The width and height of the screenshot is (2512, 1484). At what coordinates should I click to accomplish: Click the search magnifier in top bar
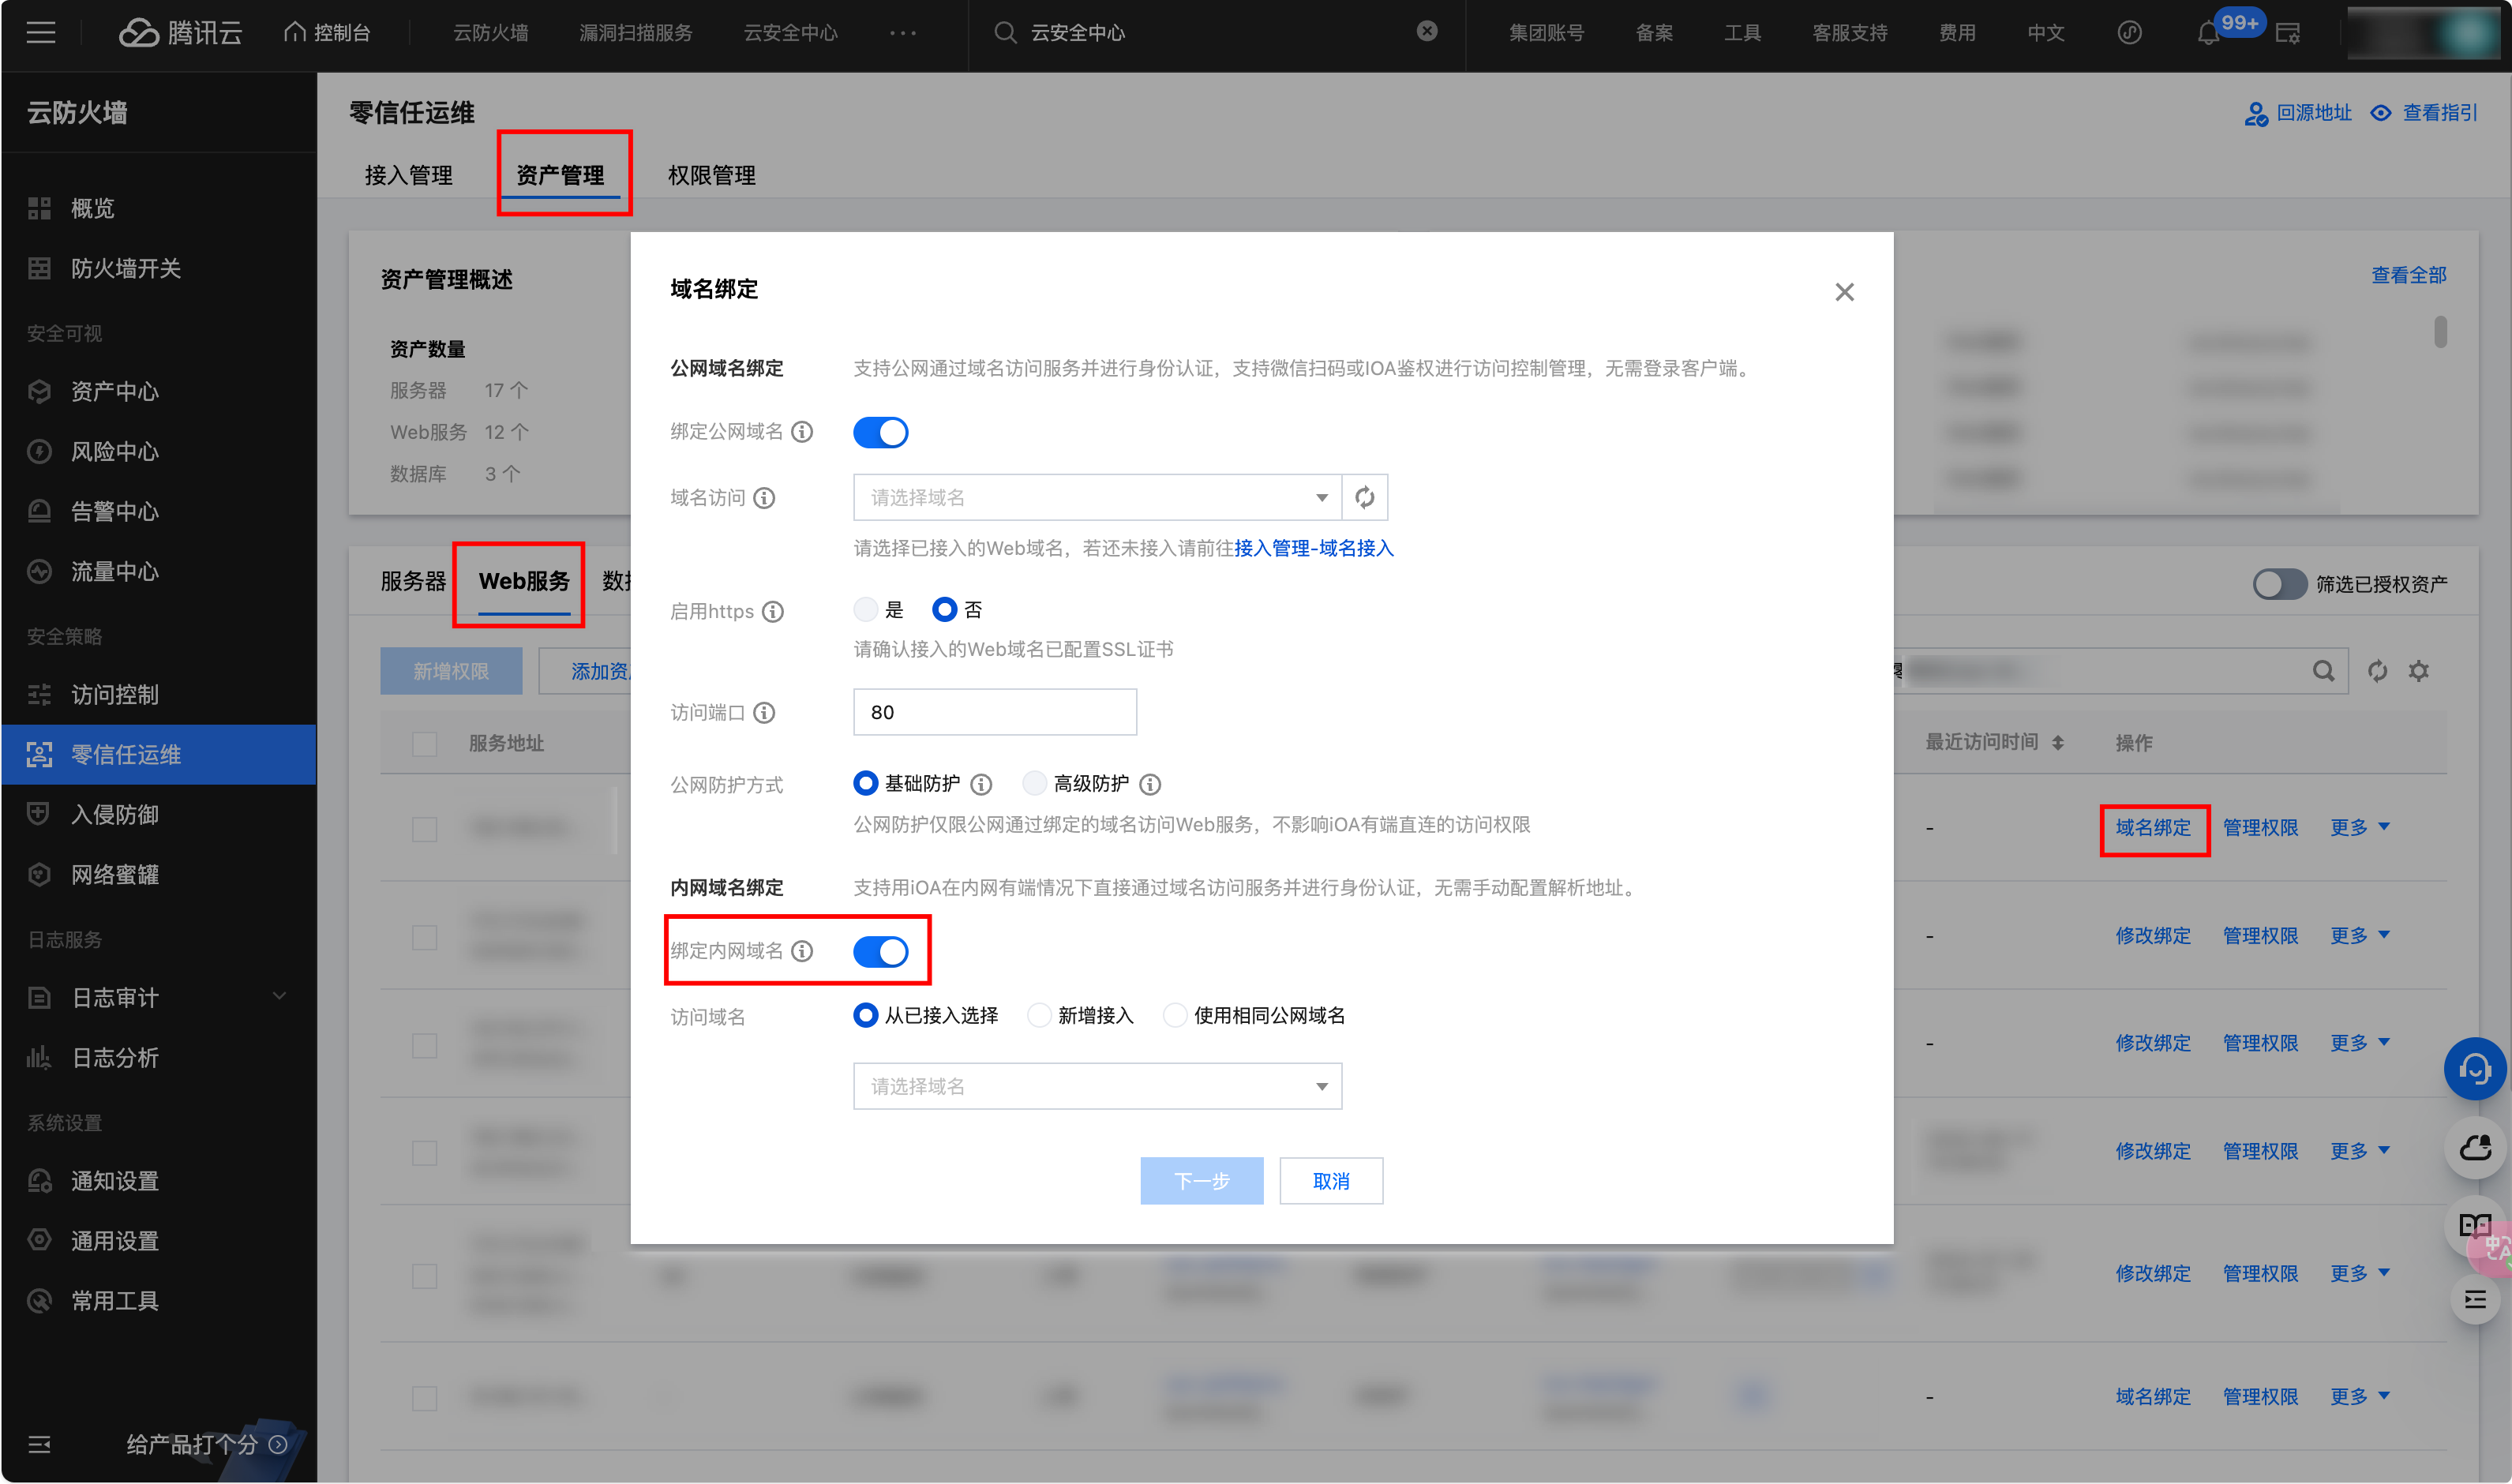[x=1005, y=33]
